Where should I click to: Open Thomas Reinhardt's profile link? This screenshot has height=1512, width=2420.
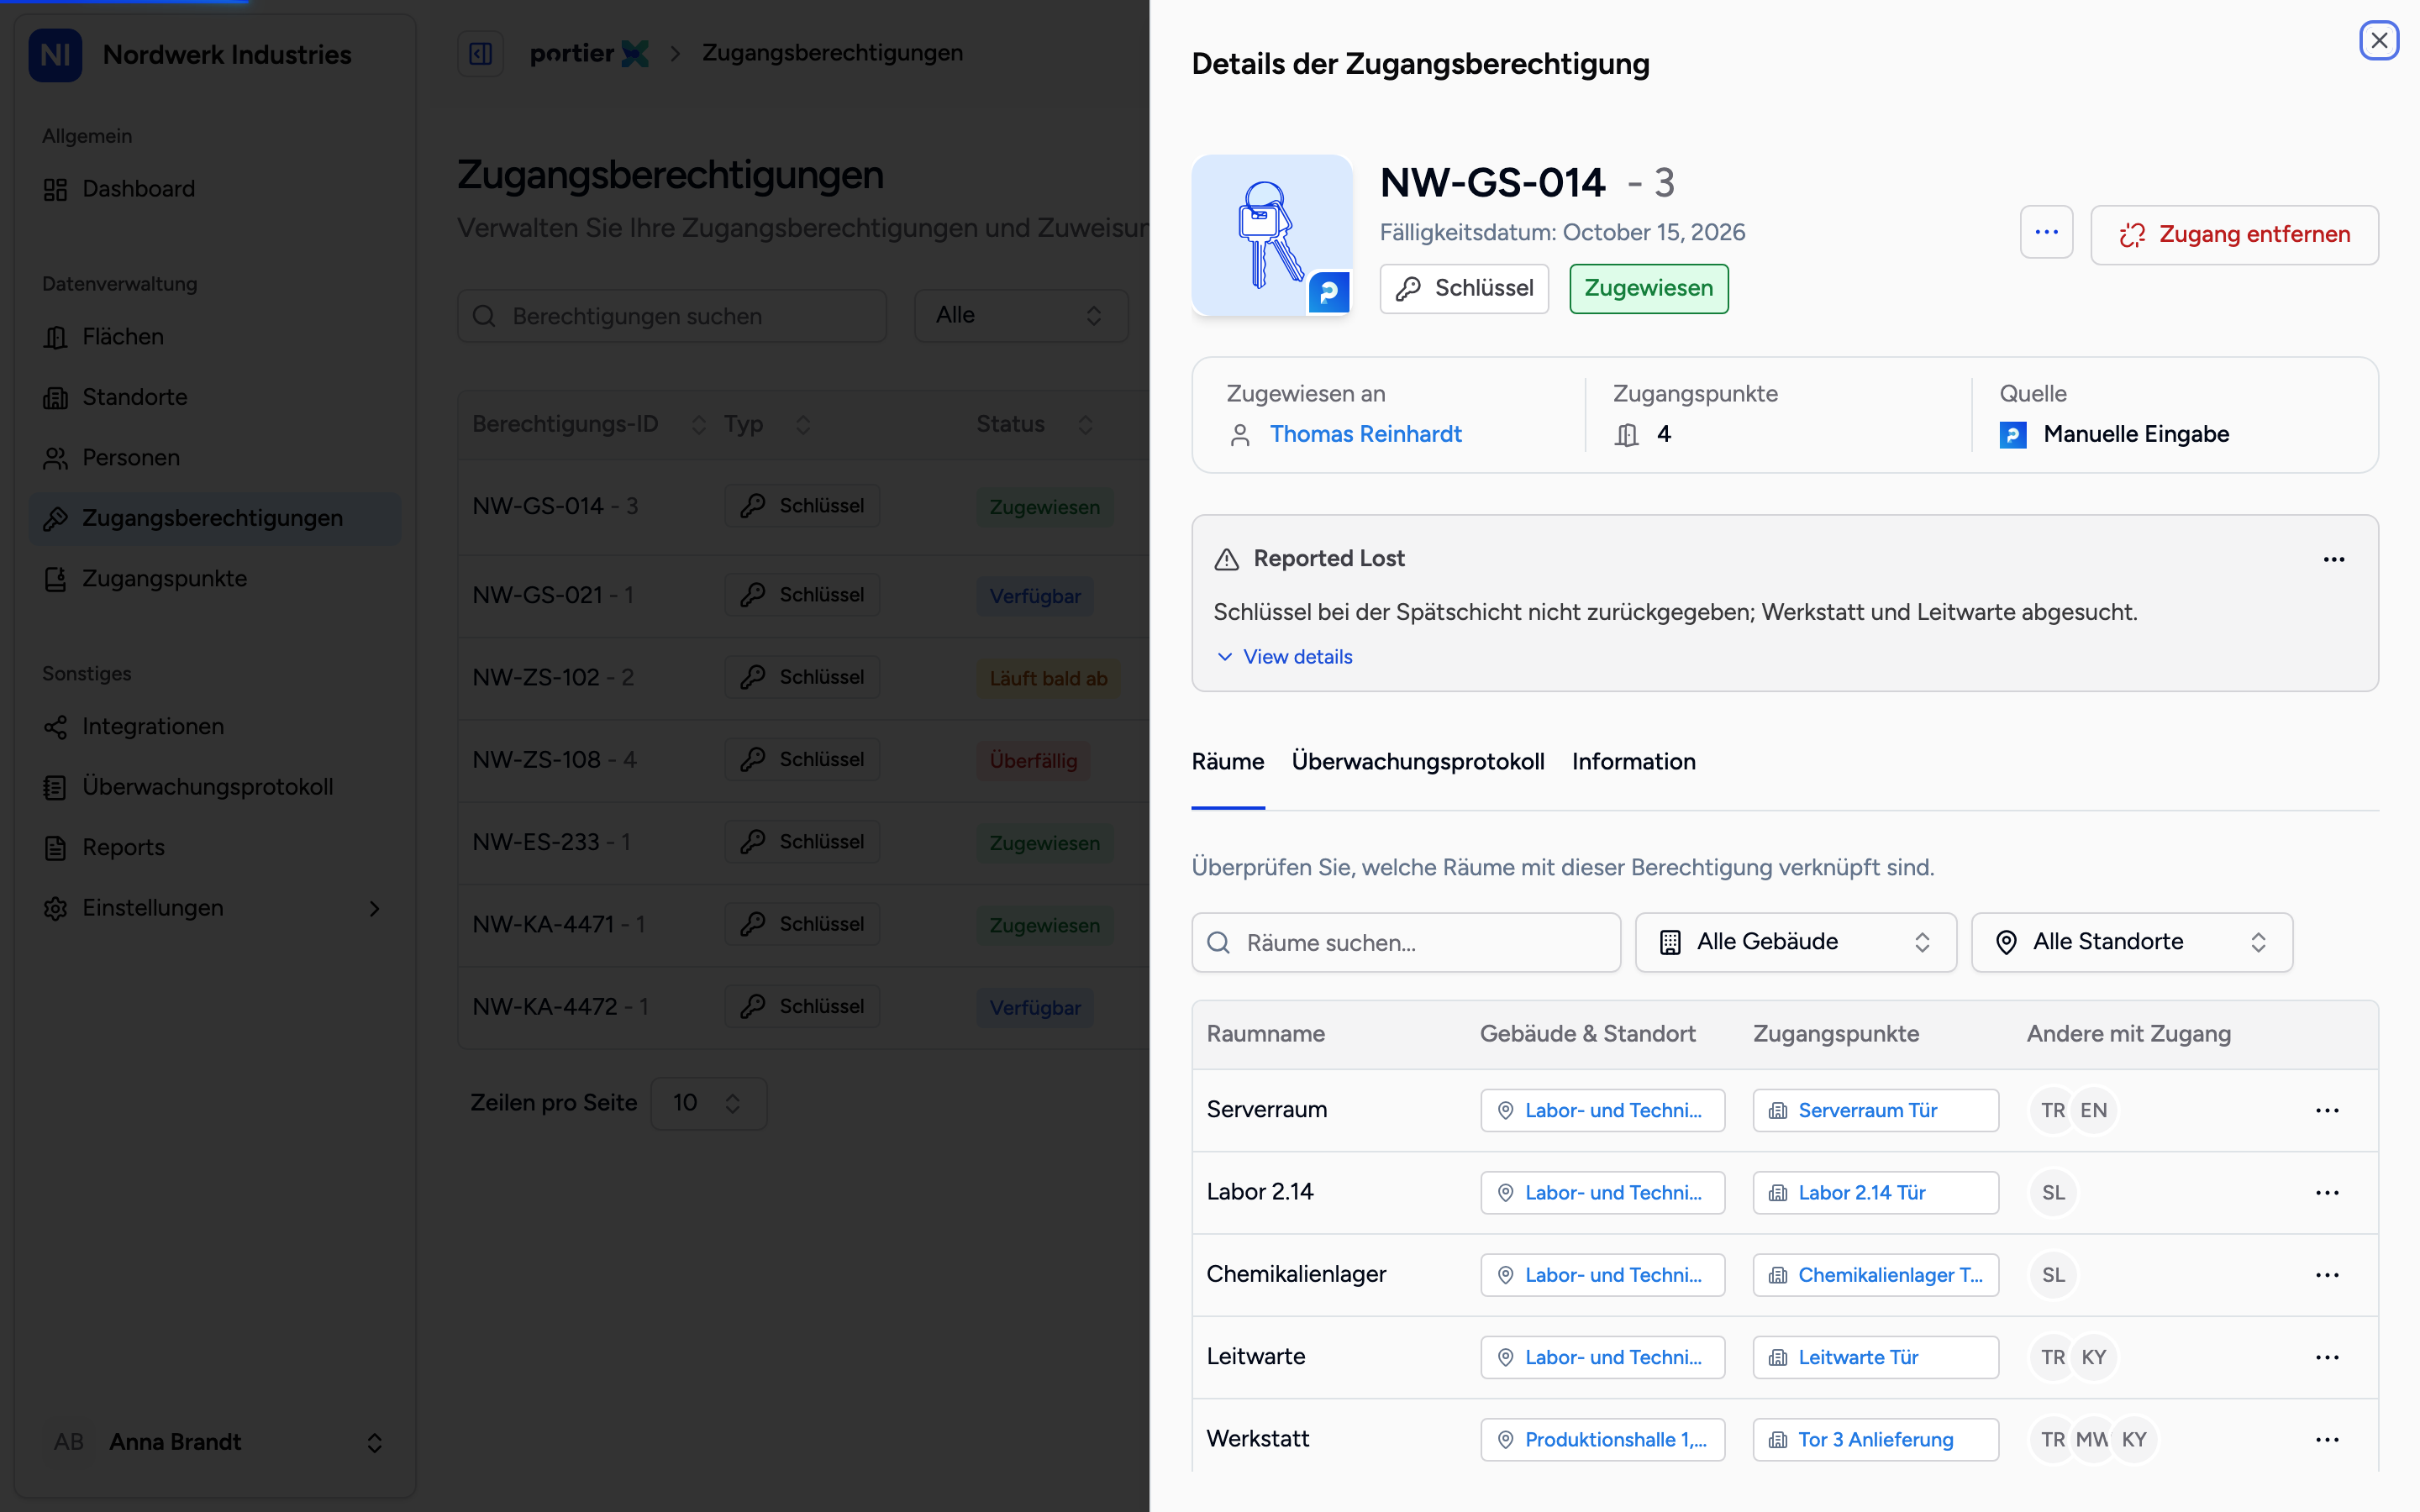pyautogui.click(x=1365, y=434)
